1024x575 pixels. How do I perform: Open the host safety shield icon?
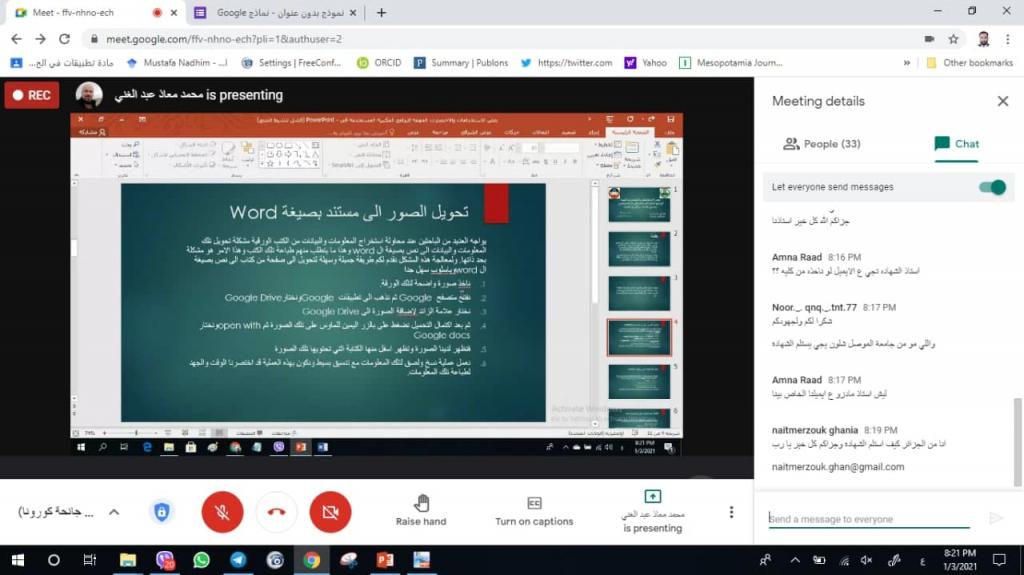coord(160,512)
